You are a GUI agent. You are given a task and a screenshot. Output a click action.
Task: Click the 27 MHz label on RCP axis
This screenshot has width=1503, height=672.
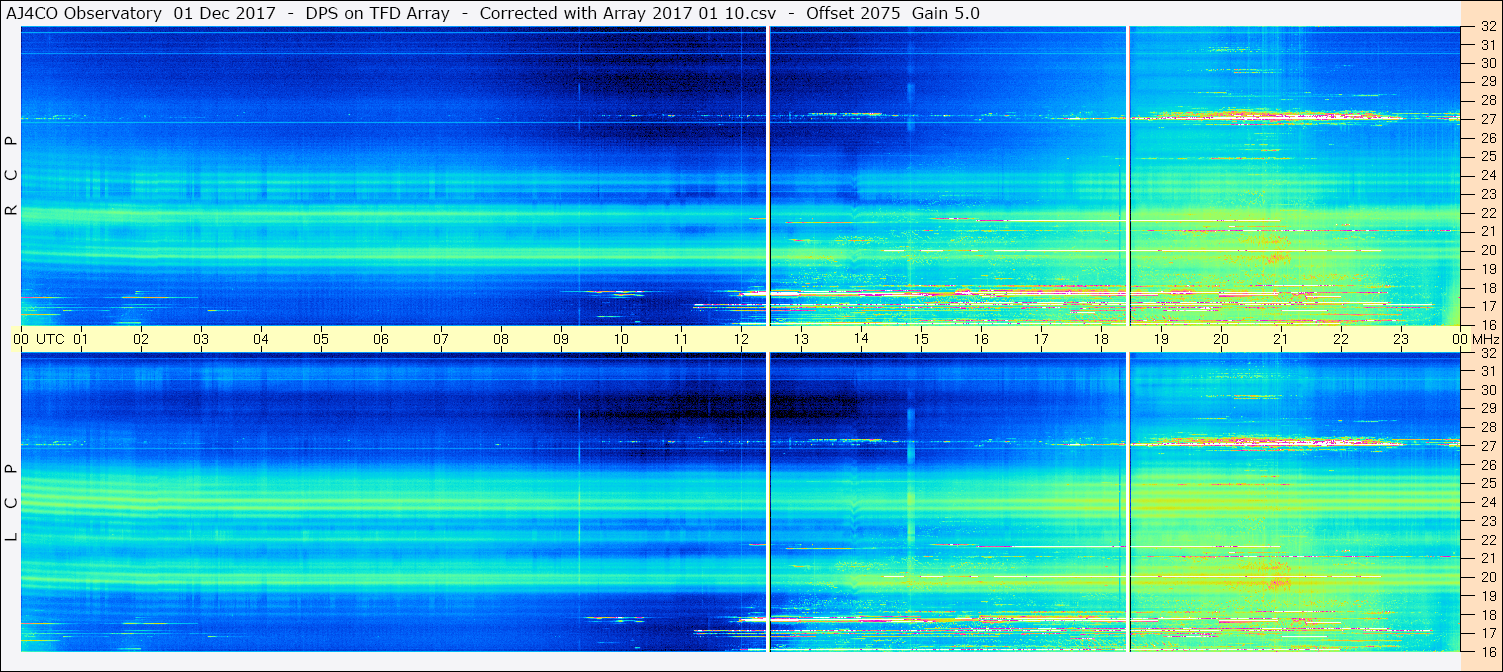coord(1487,119)
